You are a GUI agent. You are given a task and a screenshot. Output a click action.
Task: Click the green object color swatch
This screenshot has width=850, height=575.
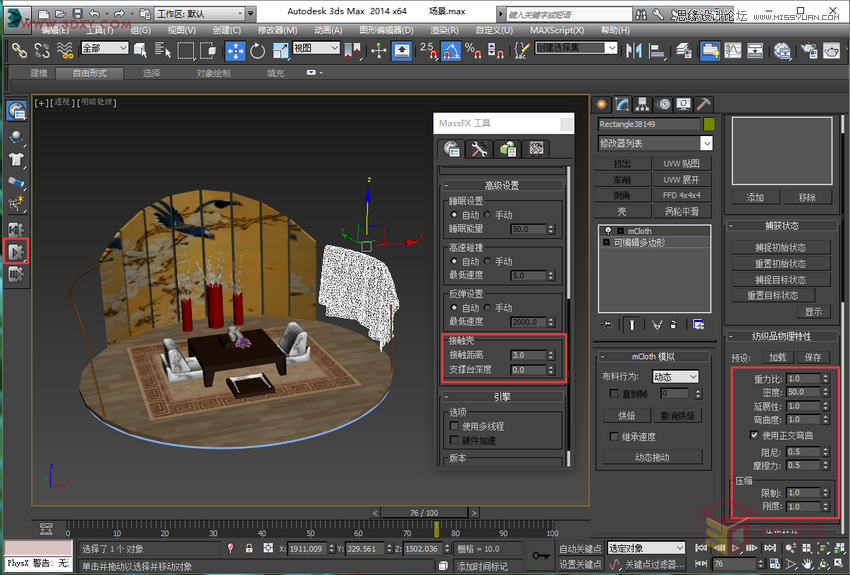pyautogui.click(x=709, y=124)
